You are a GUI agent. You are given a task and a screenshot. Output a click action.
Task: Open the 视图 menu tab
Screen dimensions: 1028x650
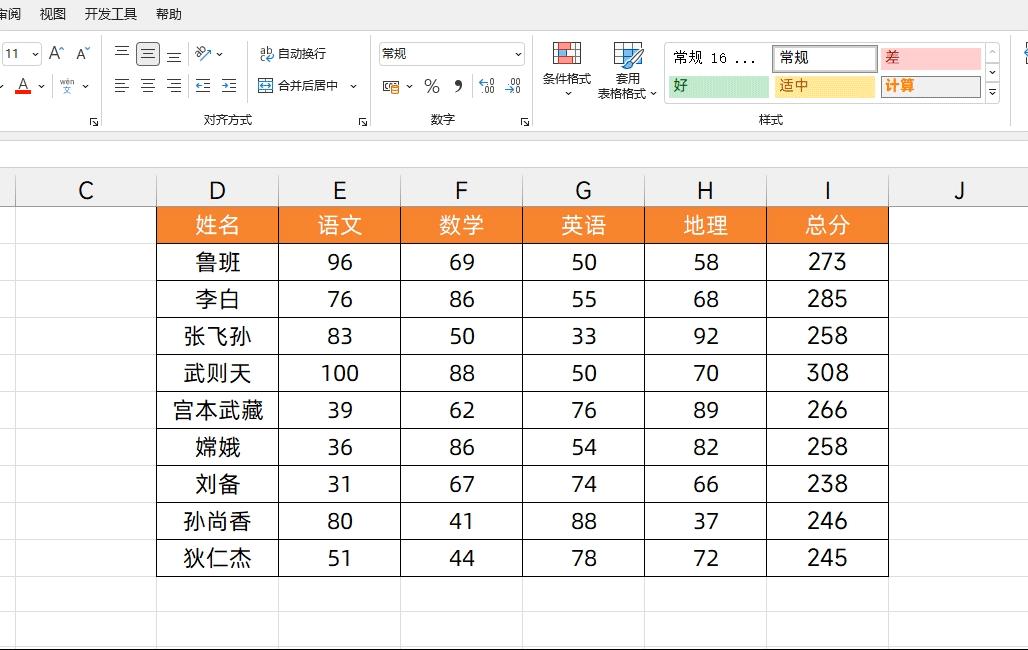pos(52,14)
